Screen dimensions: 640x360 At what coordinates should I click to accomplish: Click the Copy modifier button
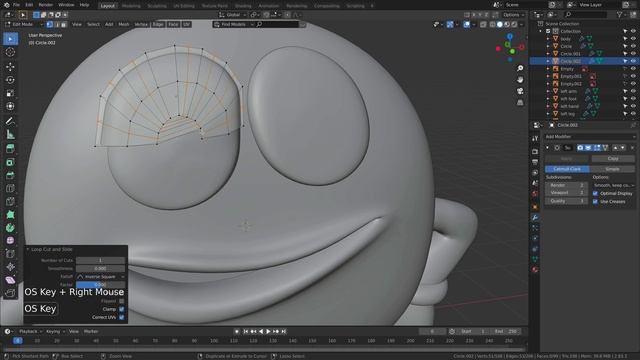tap(613, 158)
